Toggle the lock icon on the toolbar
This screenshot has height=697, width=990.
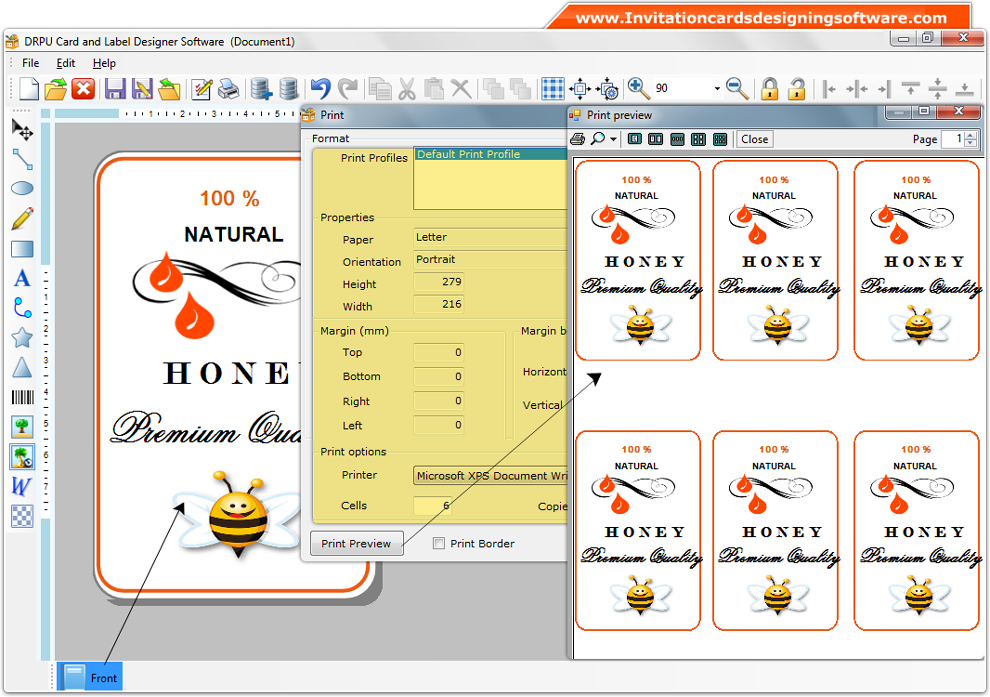(768, 88)
